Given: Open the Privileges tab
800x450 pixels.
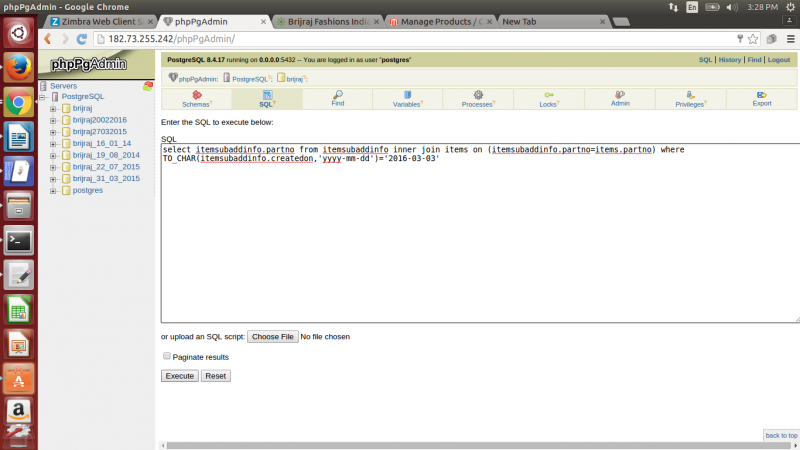Looking at the screenshot, I should click(690, 99).
